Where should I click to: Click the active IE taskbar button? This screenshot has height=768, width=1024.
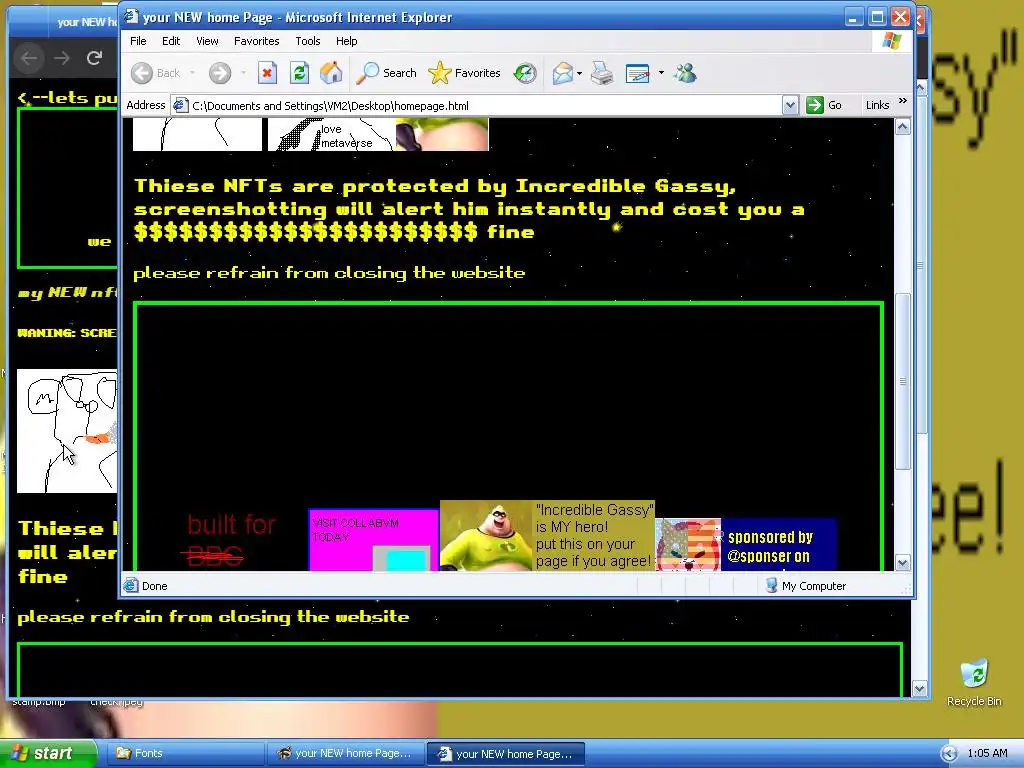pyautogui.click(x=505, y=754)
